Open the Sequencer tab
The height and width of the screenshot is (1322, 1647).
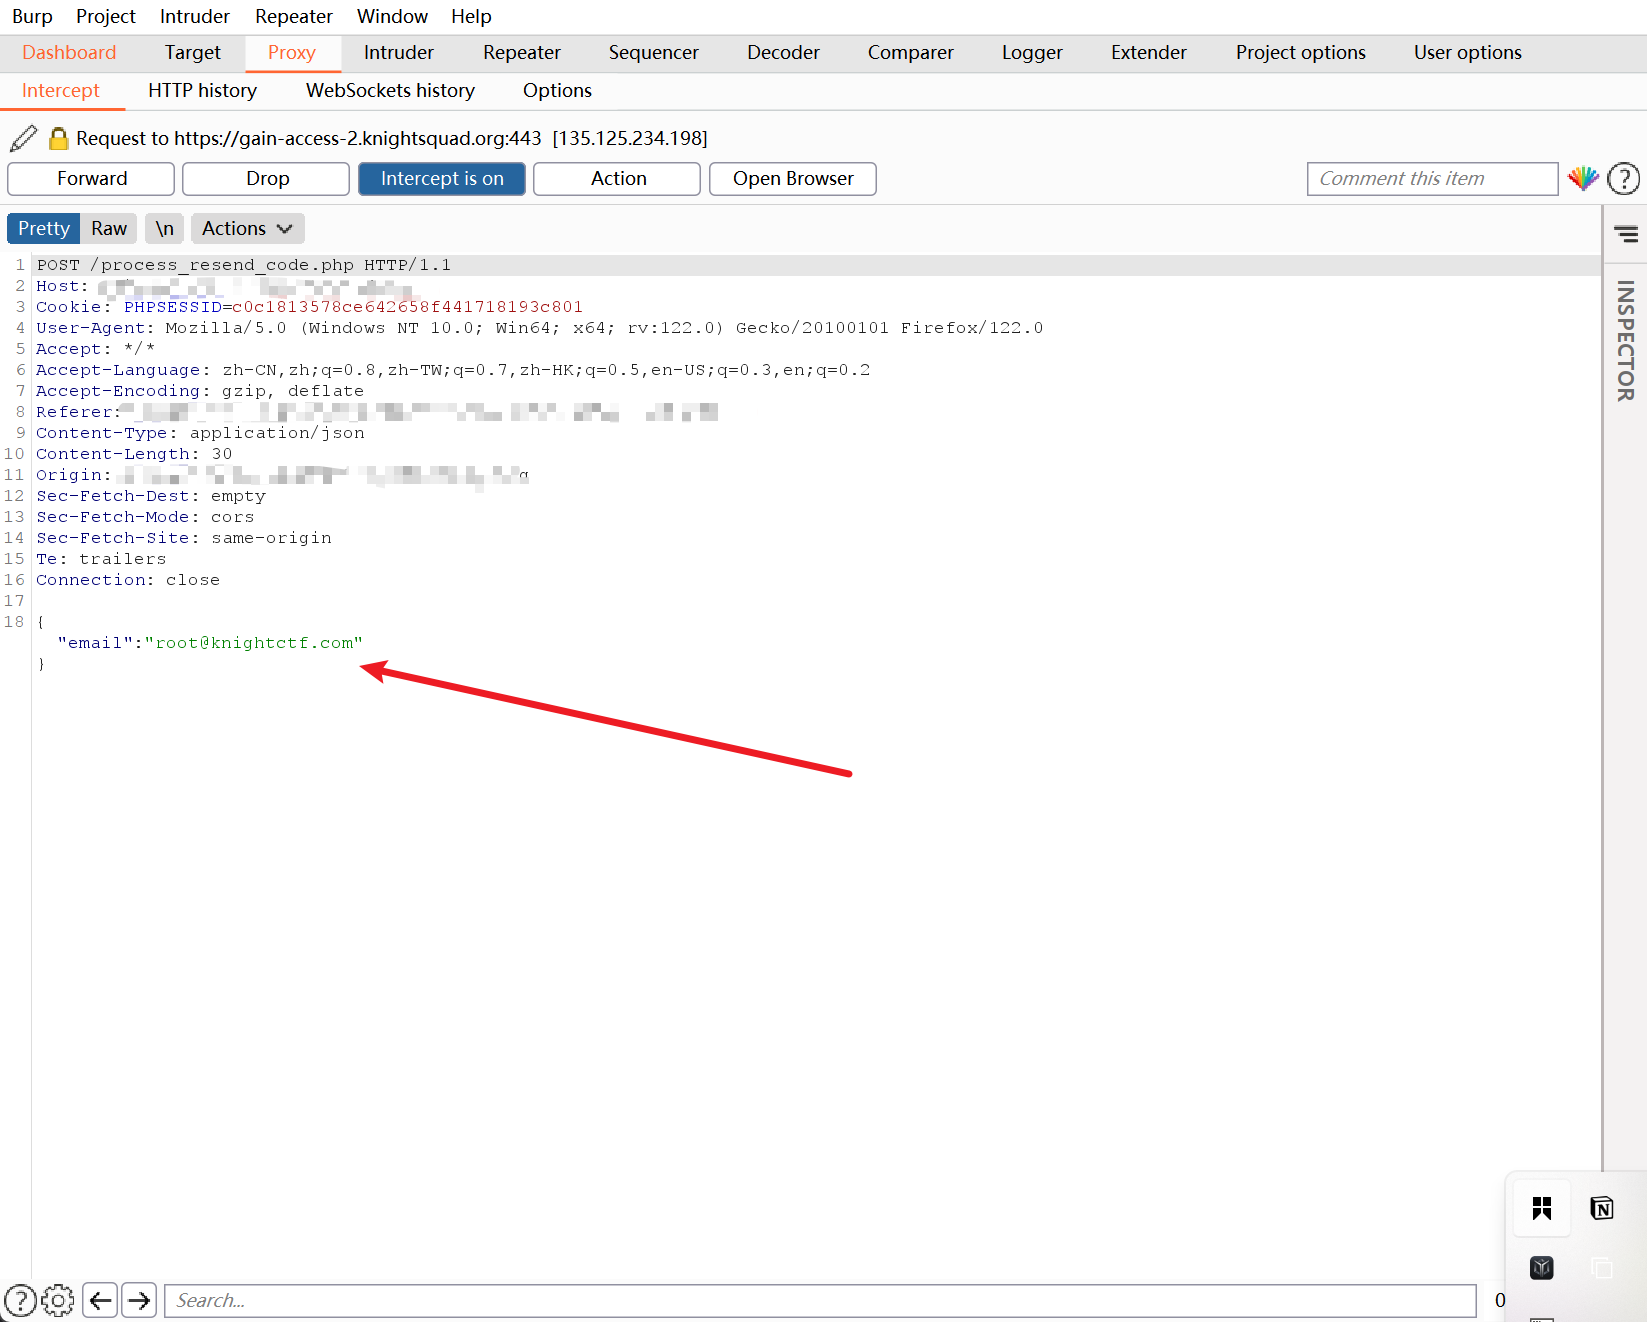coord(654,52)
